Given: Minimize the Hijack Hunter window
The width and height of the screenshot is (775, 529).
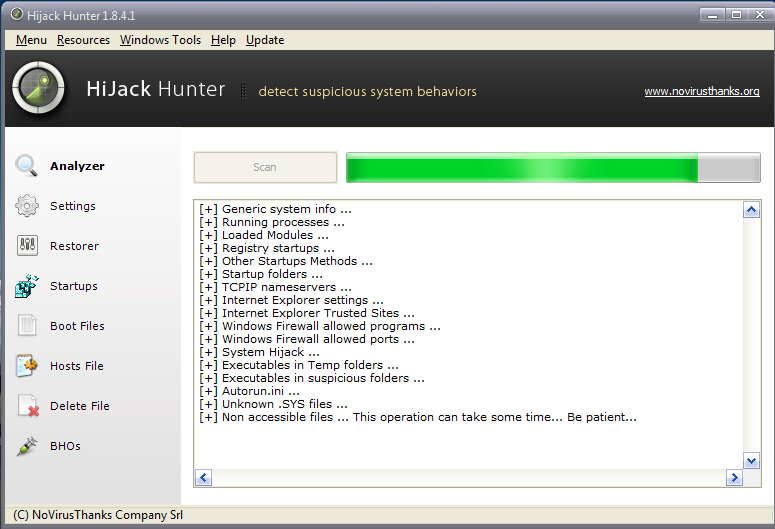Looking at the screenshot, I should point(712,15).
